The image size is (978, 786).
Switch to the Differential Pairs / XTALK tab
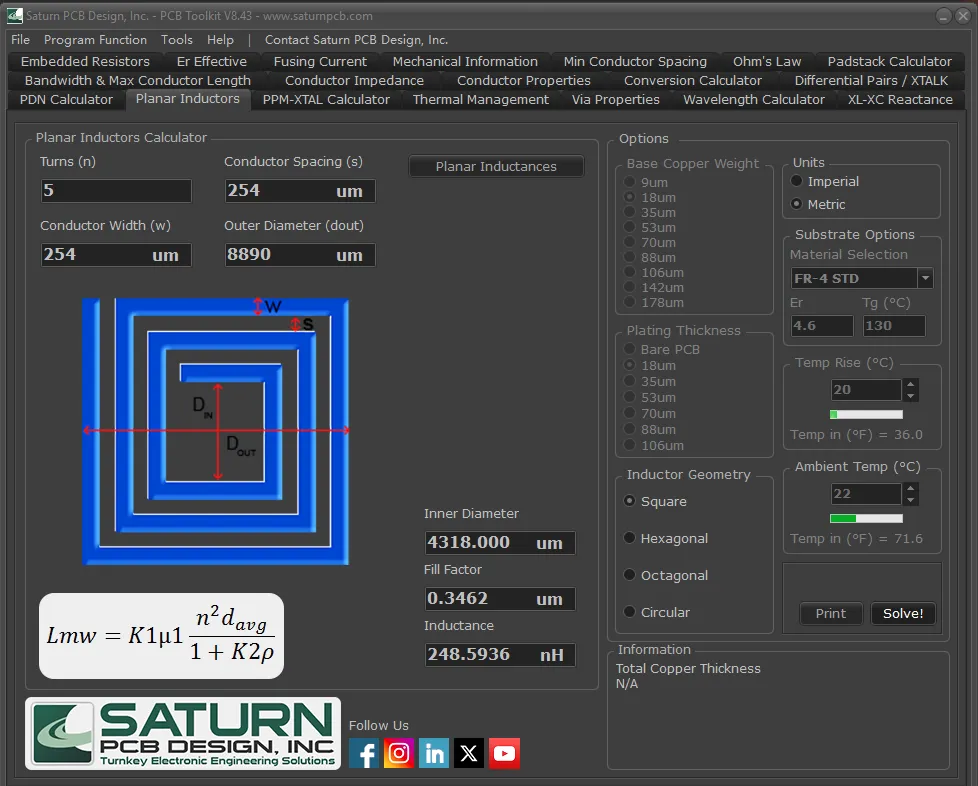click(x=871, y=80)
